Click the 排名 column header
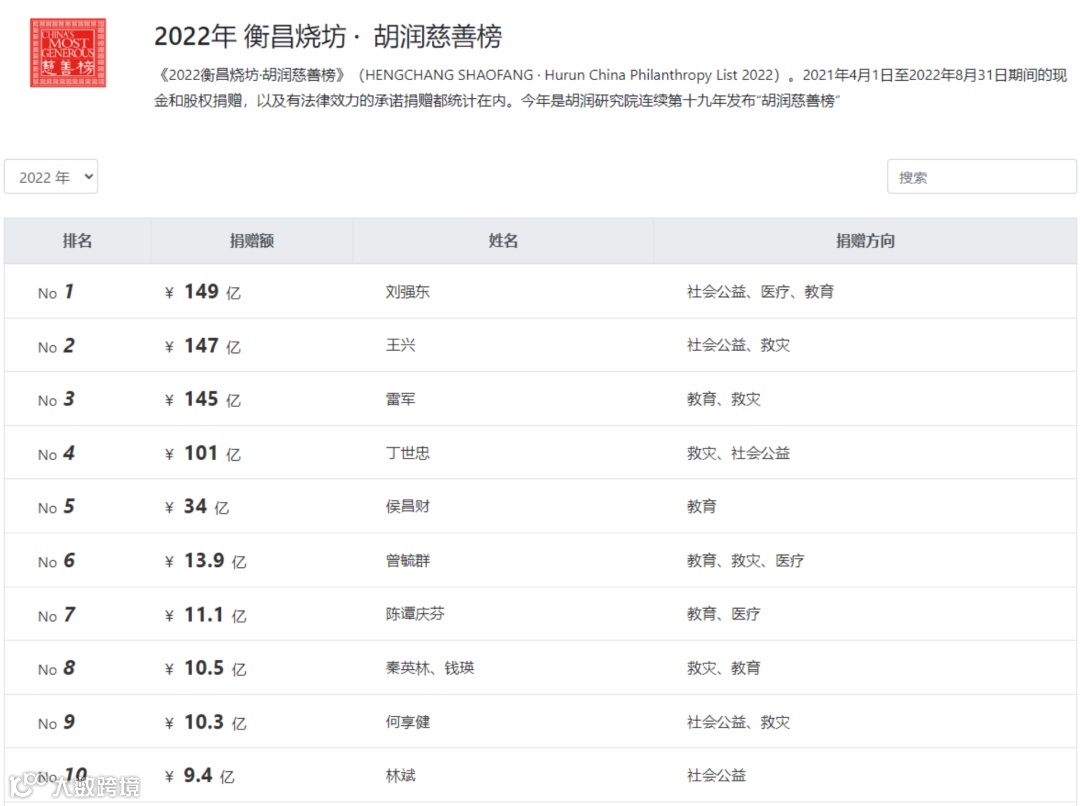Viewport: 1080px width, 806px height. tap(77, 240)
